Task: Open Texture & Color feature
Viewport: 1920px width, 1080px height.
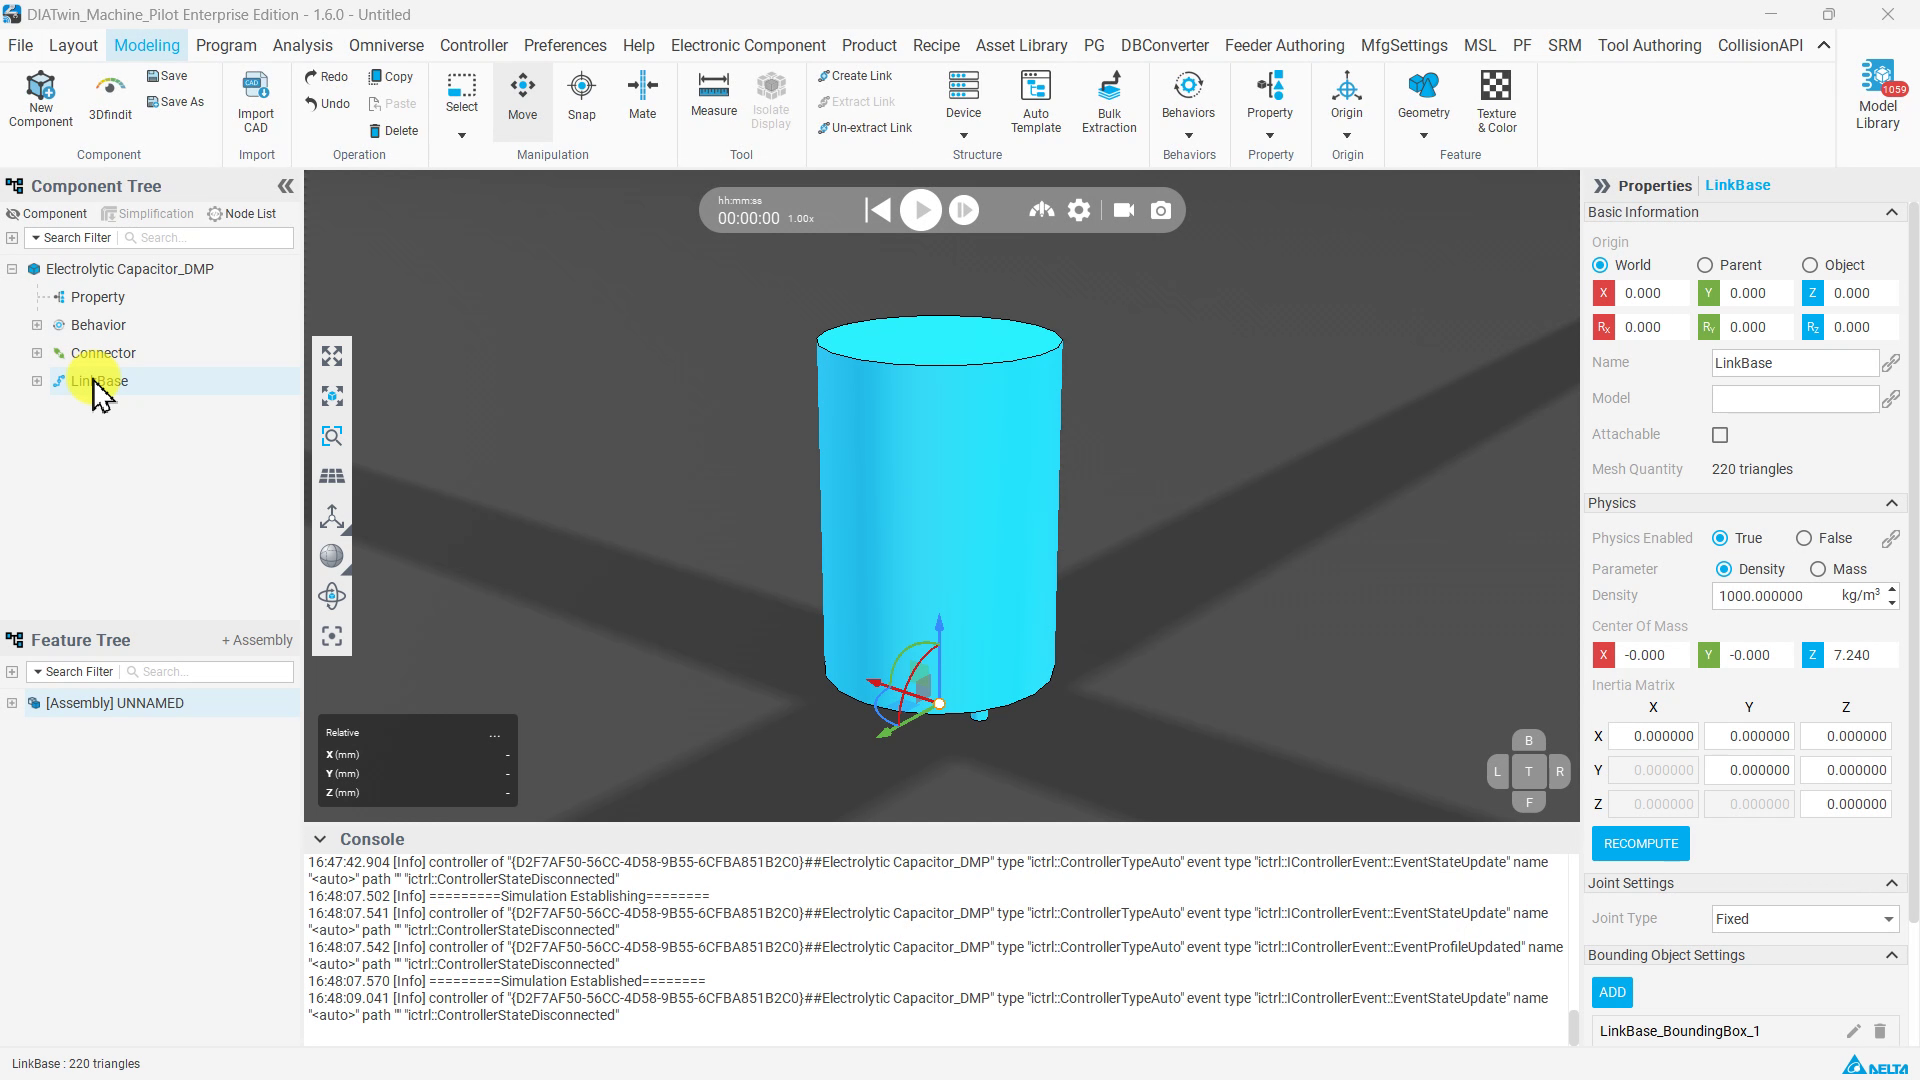Action: [x=1496, y=102]
